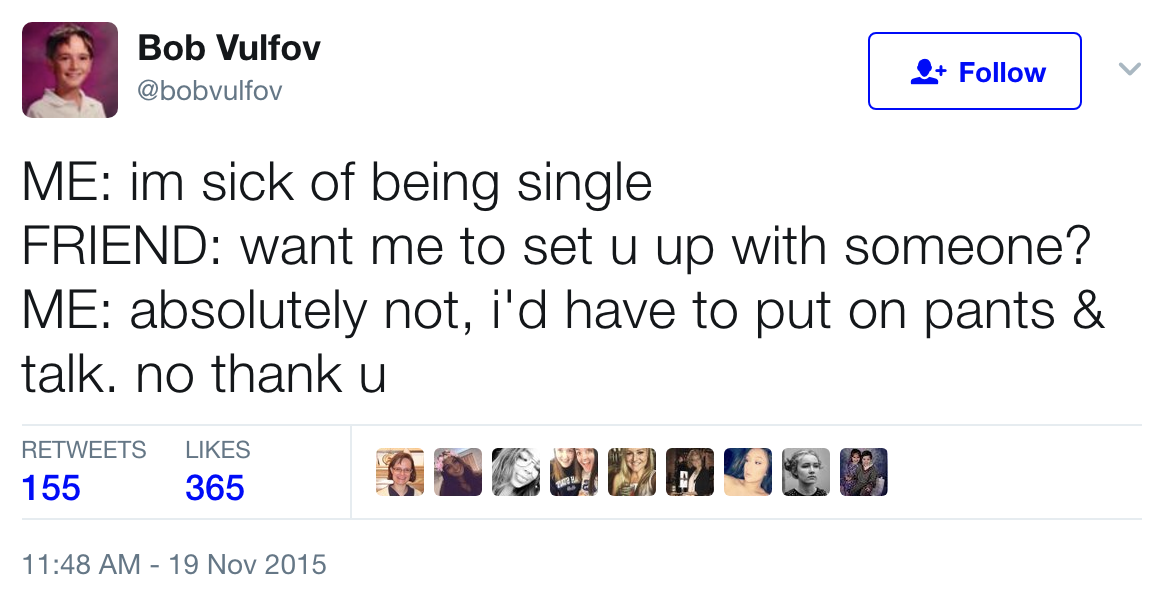Open black-and-white avatar with long hair and glasses
1164x596 pixels.
[515, 472]
